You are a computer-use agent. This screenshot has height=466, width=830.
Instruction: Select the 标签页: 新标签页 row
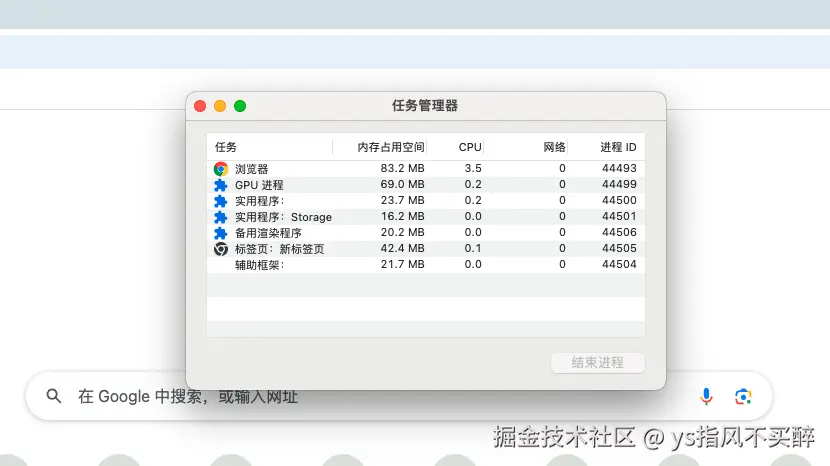pos(426,248)
